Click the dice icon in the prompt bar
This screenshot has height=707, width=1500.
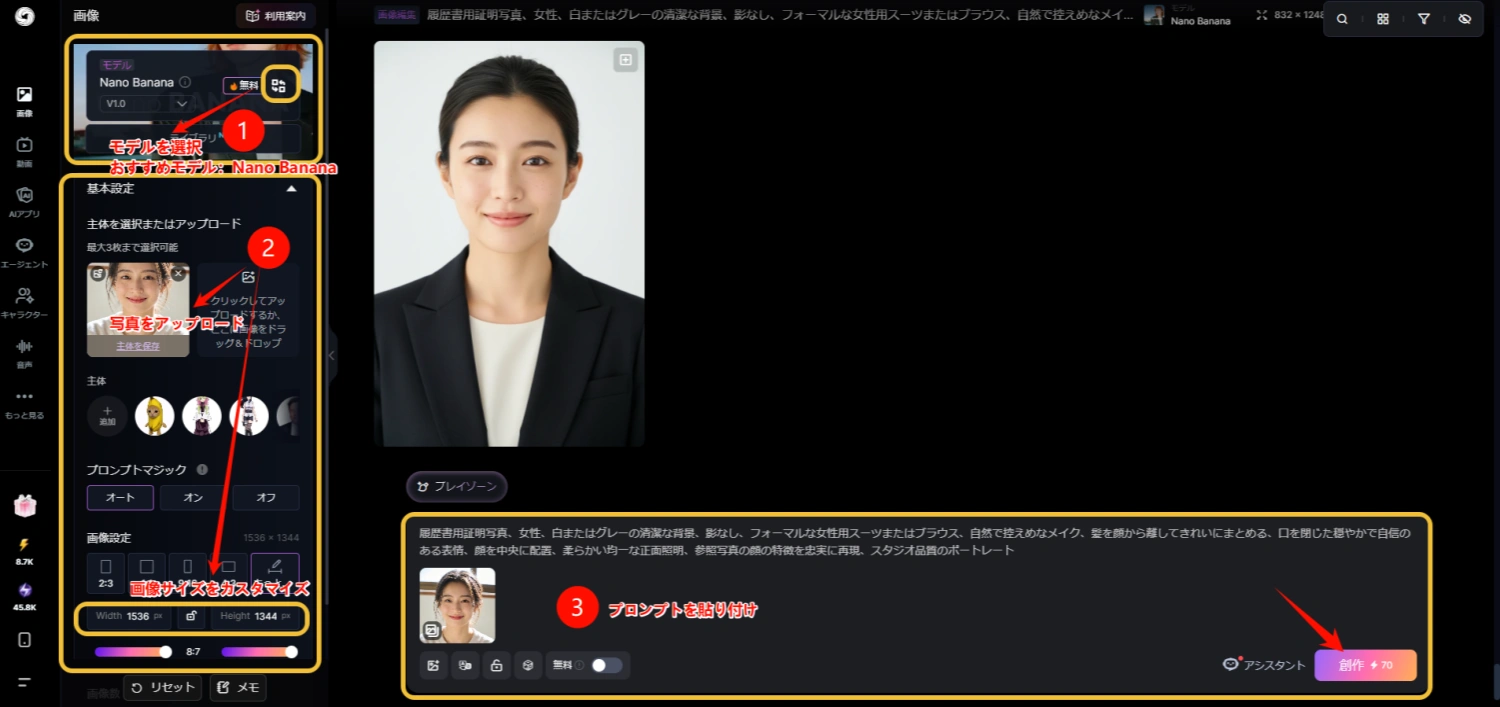(528, 665)
